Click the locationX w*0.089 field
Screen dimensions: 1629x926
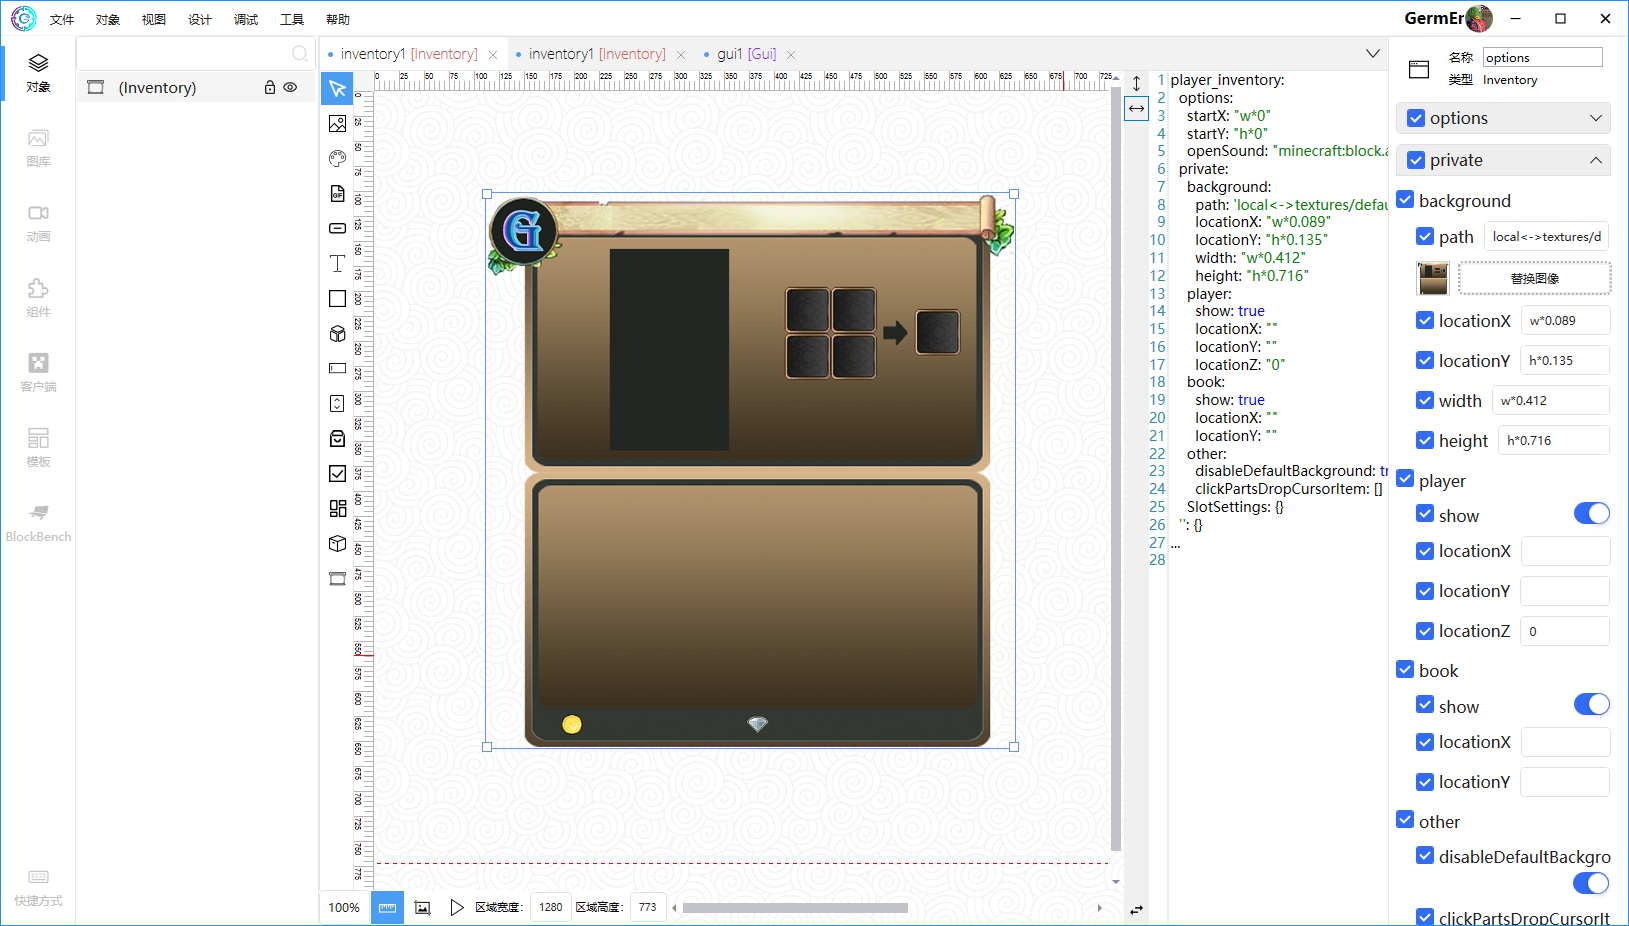pos(1565,320)
